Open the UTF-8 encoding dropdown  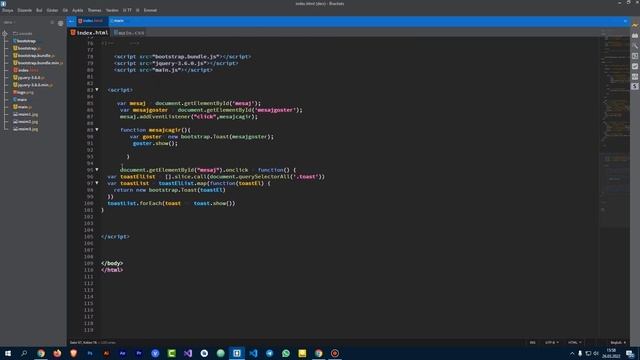tap(551, 342)
